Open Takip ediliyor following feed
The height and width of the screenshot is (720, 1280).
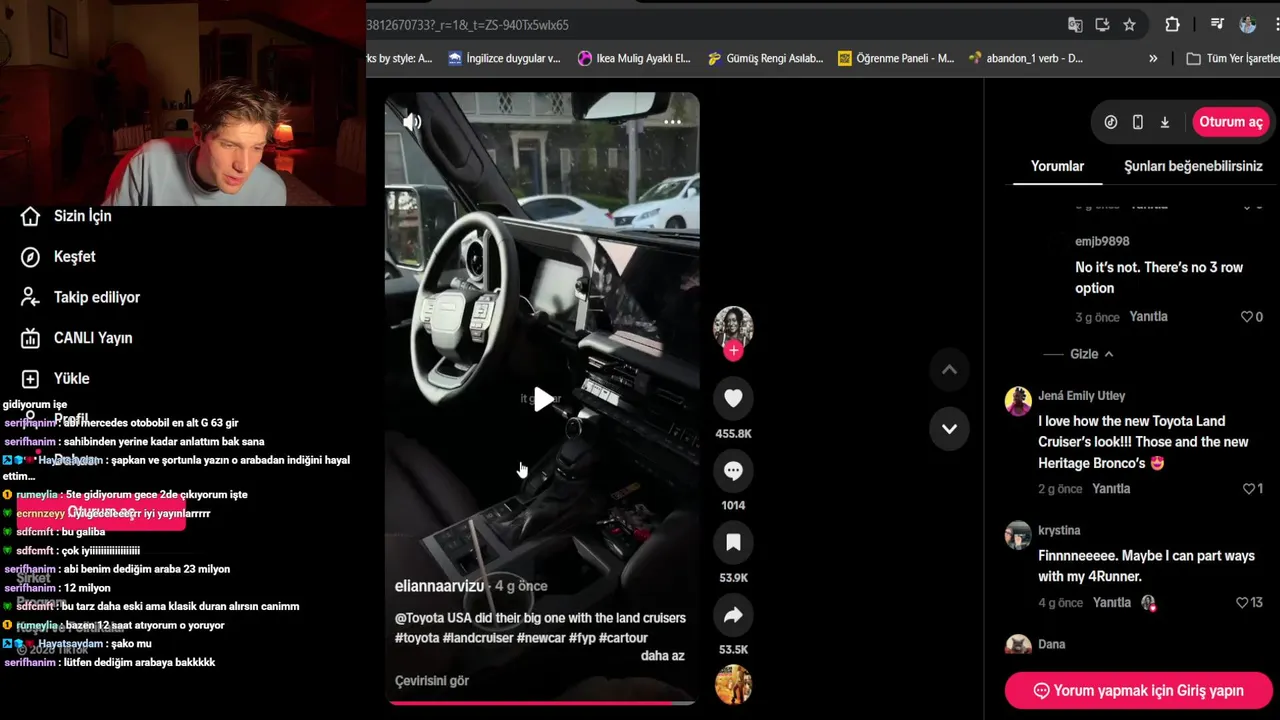click(x=80, y=297)
